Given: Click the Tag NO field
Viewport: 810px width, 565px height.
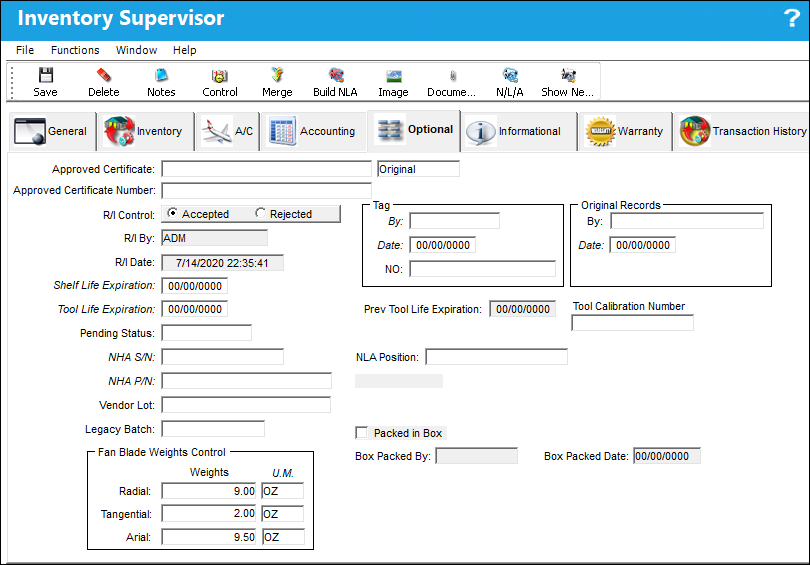Looking at the screenshot, I should click(482, 269).
